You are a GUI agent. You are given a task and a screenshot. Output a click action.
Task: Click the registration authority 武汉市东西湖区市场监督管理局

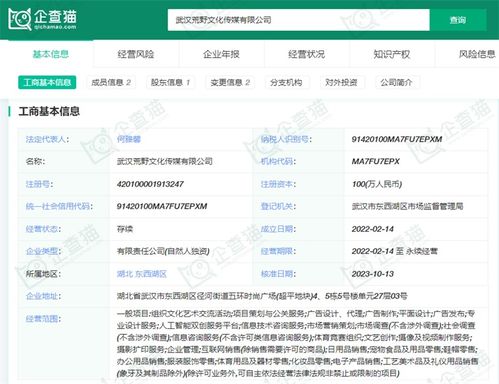[x=408, y=207]
